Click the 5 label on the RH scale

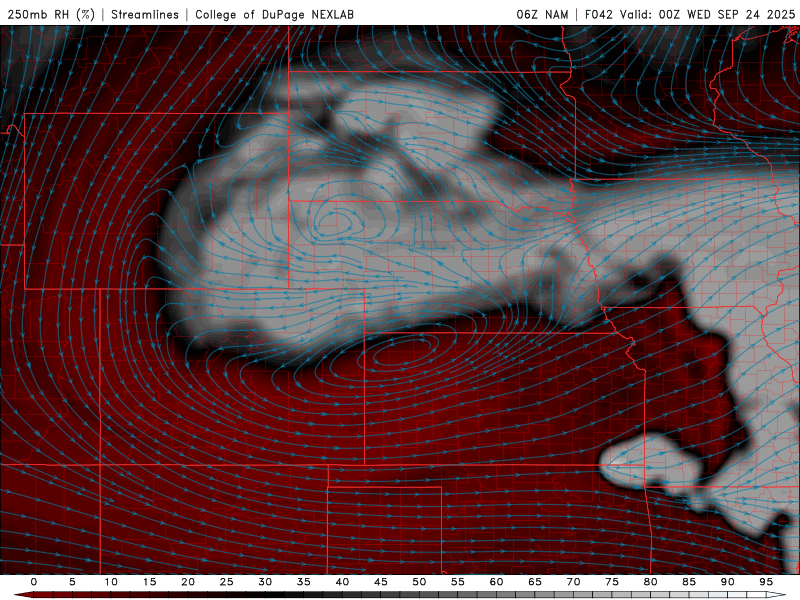pyautogui.click(x=72, y=582)
